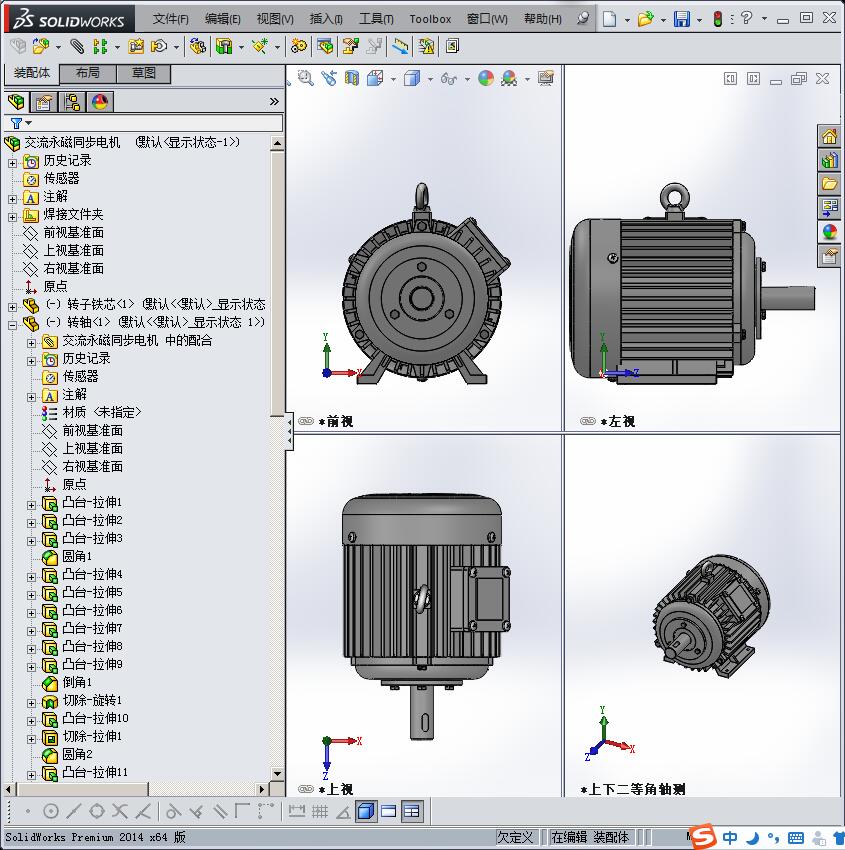Click the SolidWorks Resources home icon

coord(829,136)
